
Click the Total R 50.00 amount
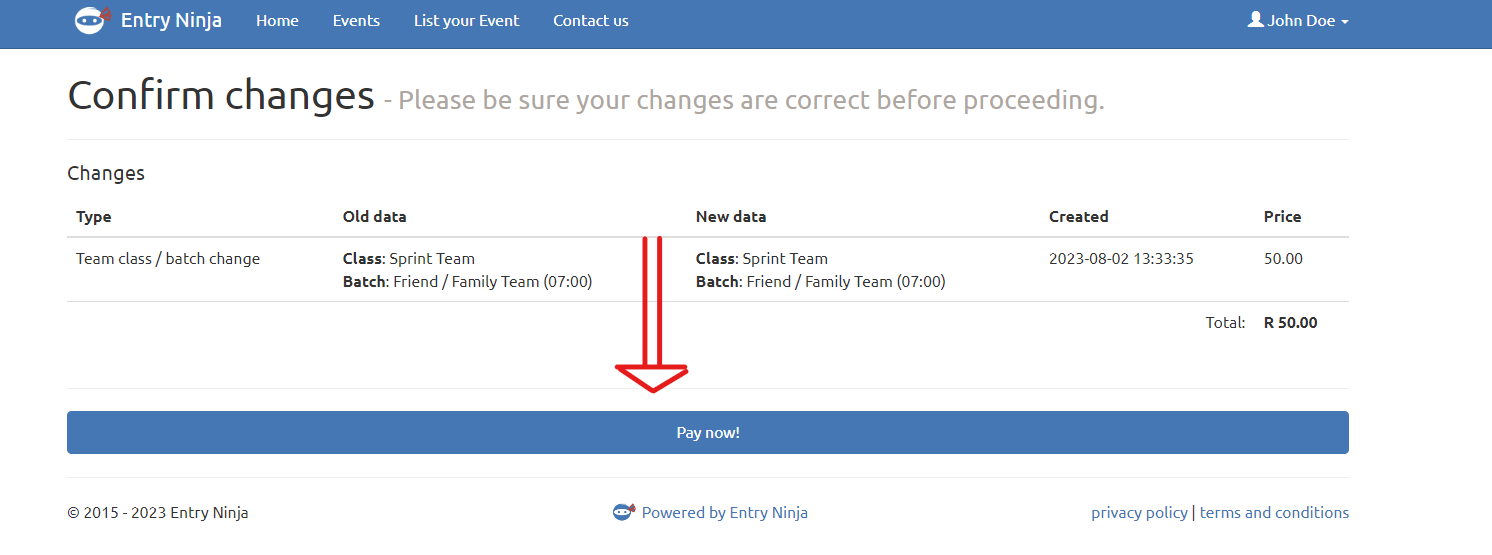pos(1290,322)
